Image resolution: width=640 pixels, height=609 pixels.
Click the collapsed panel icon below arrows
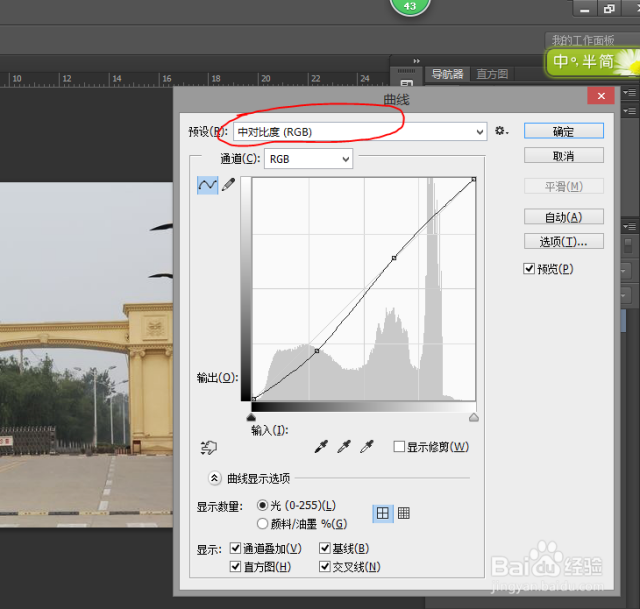(x=407, y=84)
